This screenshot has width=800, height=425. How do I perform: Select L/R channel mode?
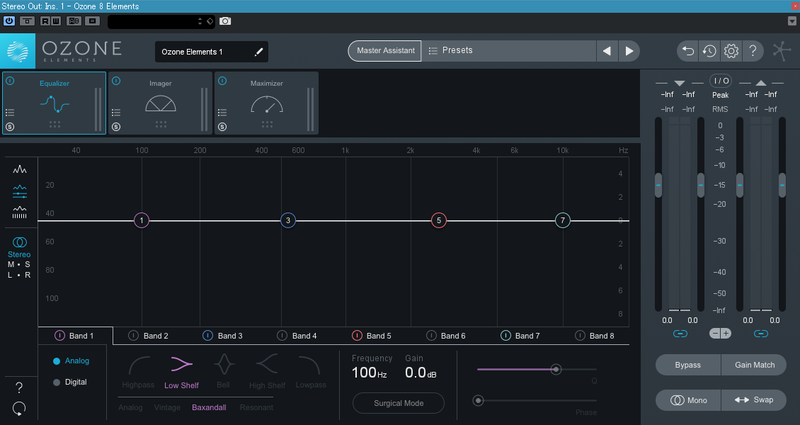point(19,275)
